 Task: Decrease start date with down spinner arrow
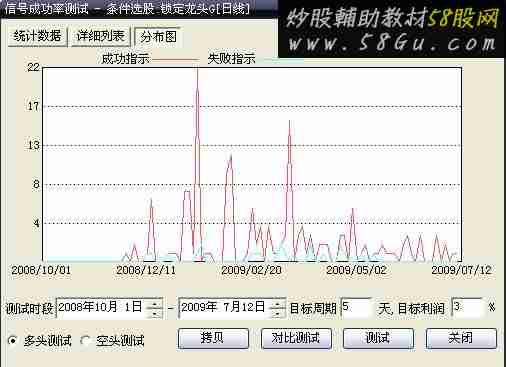click(155, 313)
